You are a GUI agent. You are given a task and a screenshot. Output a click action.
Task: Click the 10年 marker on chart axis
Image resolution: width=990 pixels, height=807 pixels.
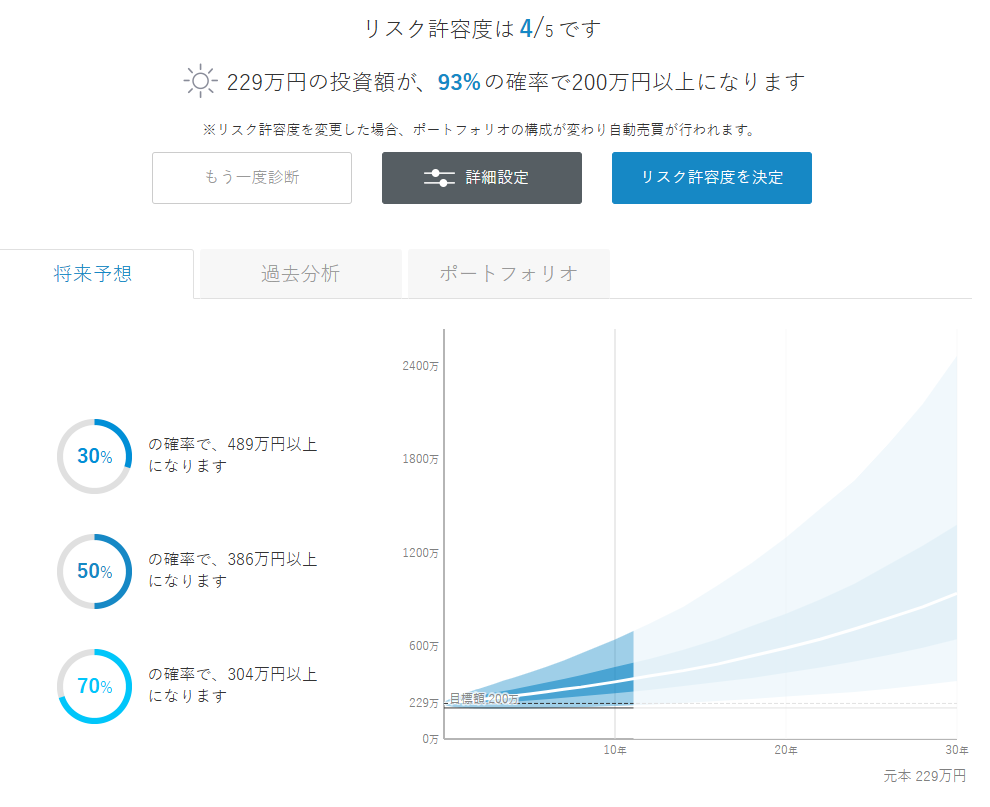(615, 750)
